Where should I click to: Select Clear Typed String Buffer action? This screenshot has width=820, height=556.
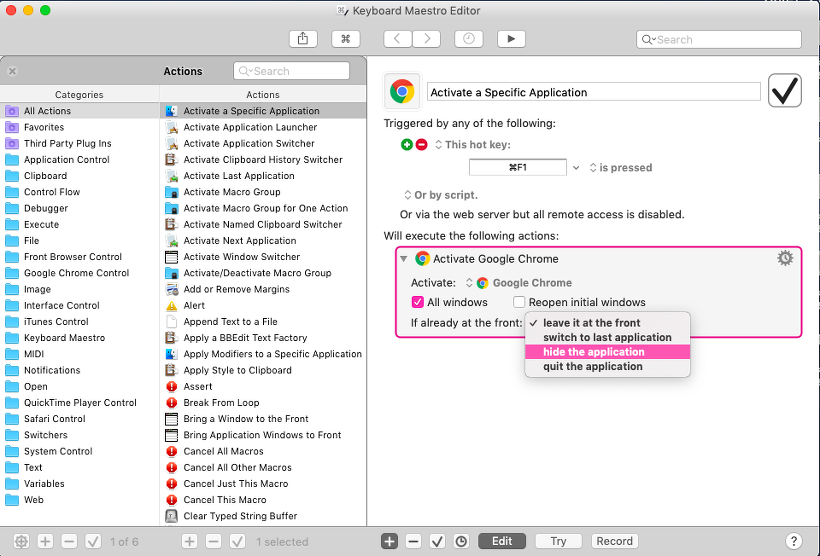point(263,516)
